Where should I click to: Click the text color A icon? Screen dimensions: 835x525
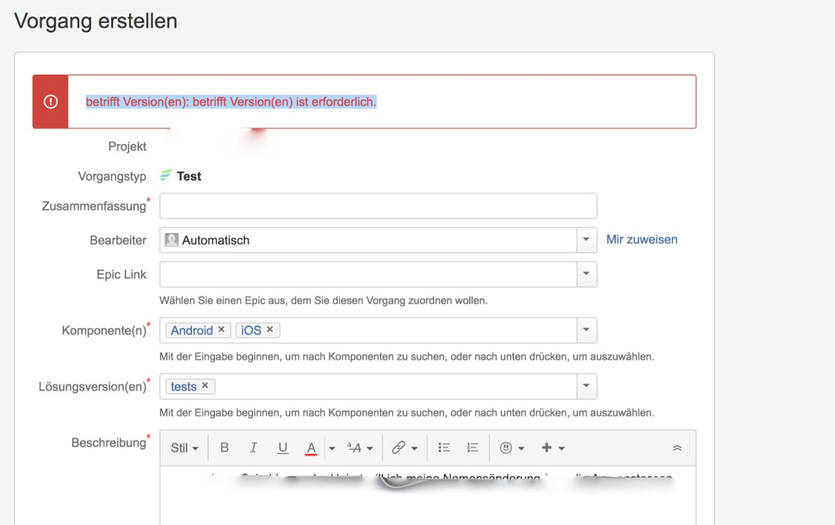click(311, 448)
